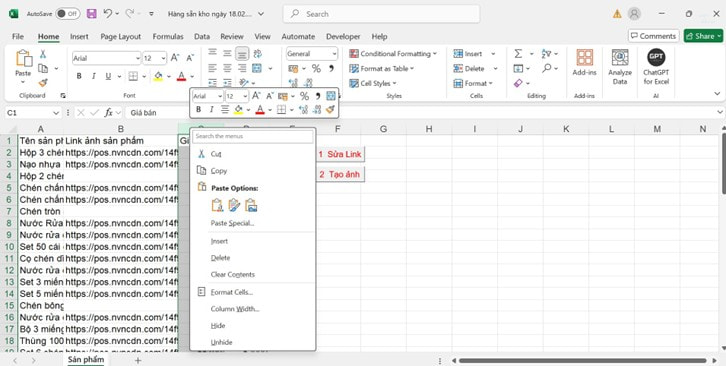
Task: Click the Save icon in title bar
Action: [x=92, y=14]
